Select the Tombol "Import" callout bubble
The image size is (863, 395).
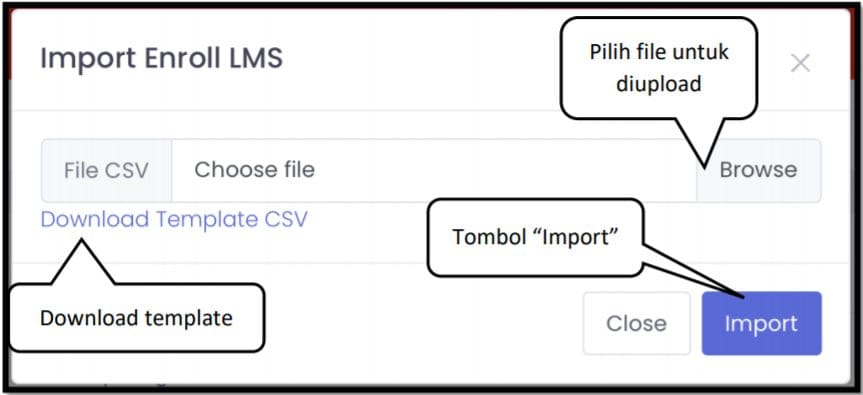[535, 237]
